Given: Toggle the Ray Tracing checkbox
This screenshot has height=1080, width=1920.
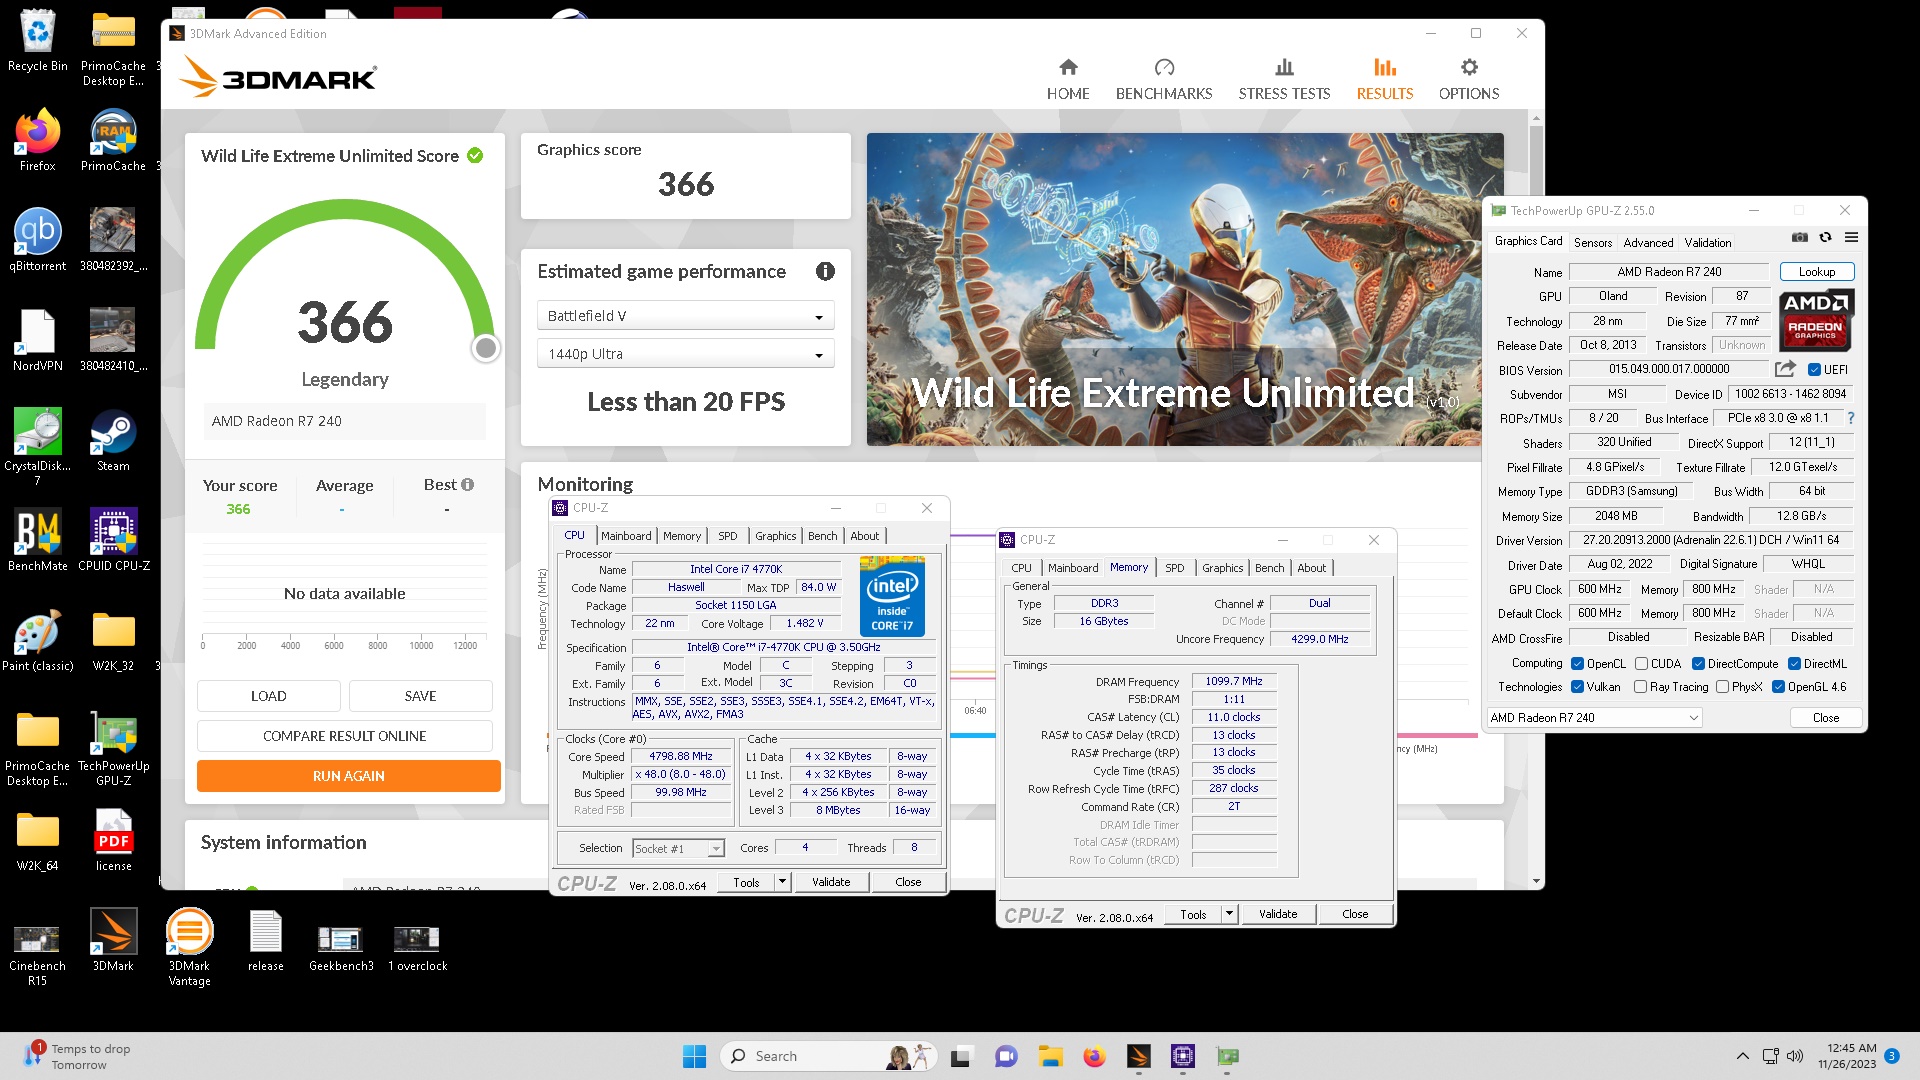Looking at the screenshot, I should point(1640,687).
